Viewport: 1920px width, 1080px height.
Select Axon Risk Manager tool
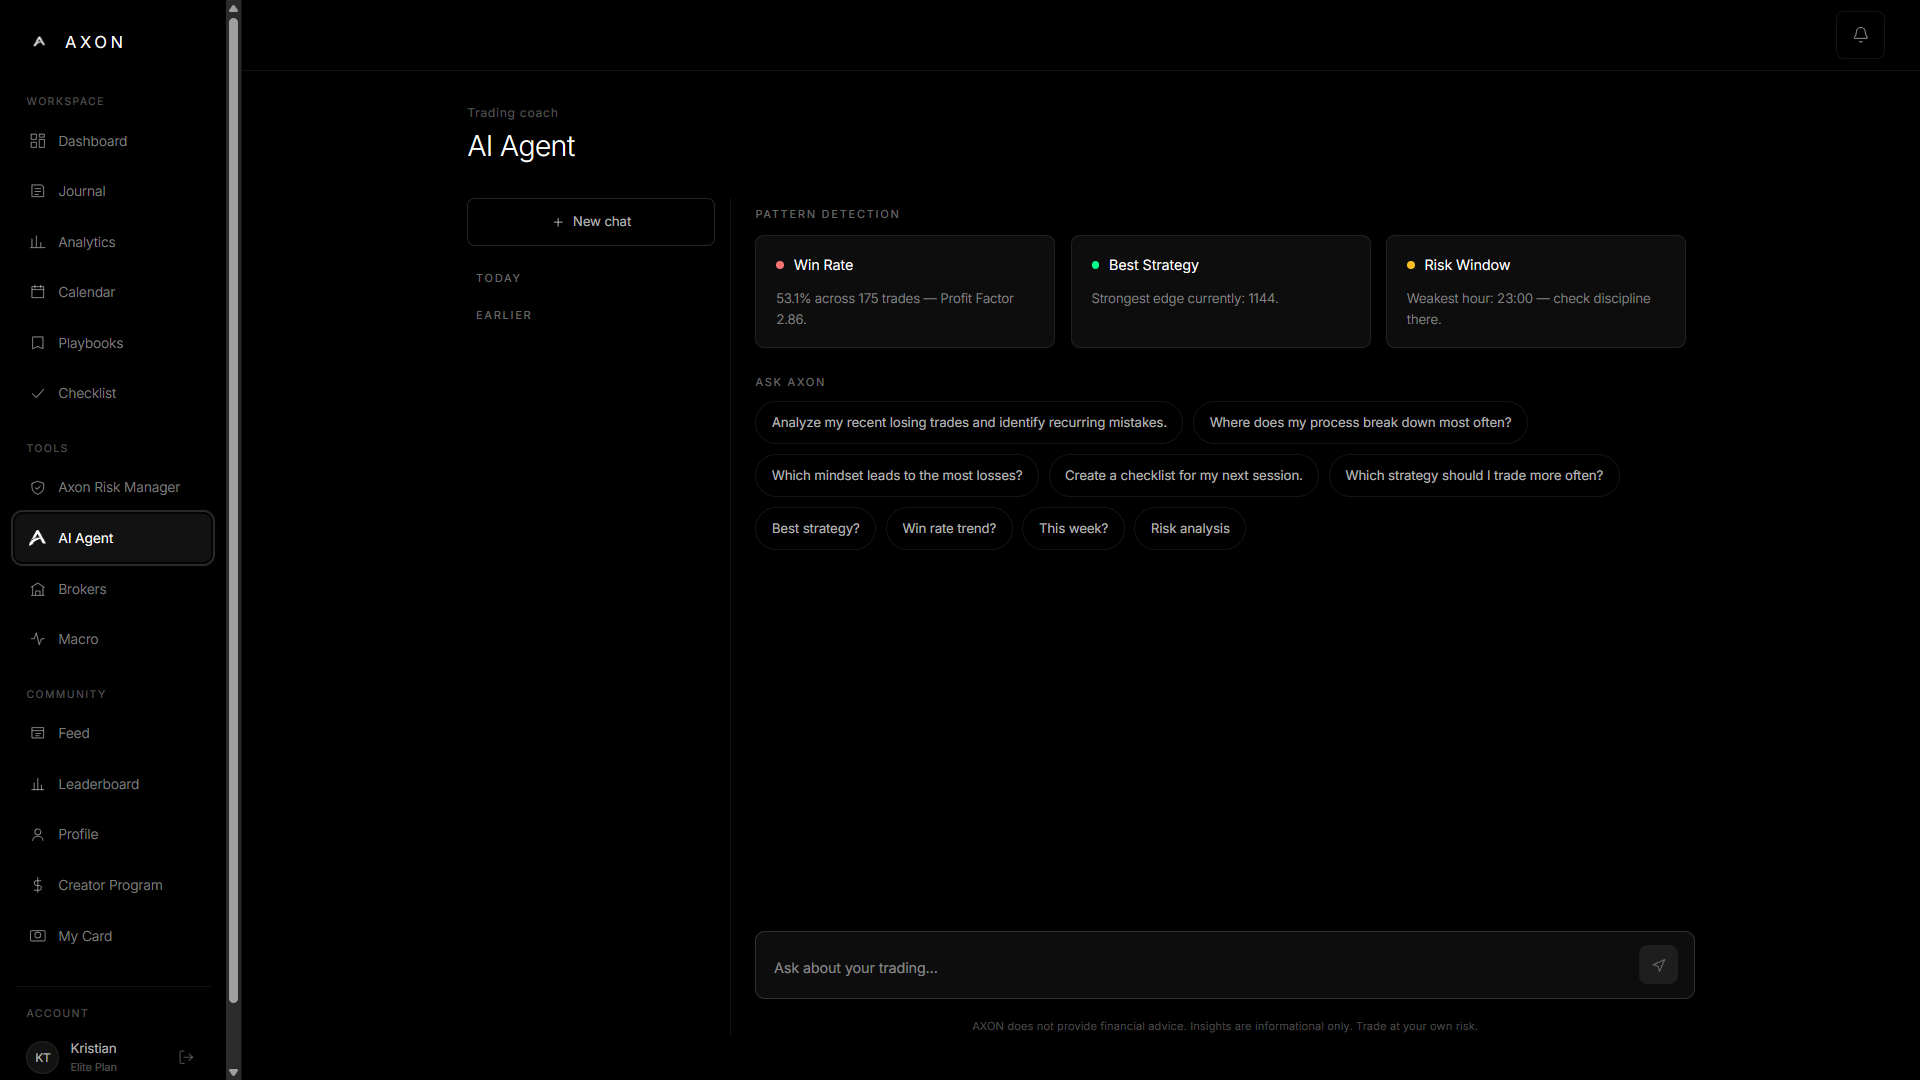coord(113,487)
